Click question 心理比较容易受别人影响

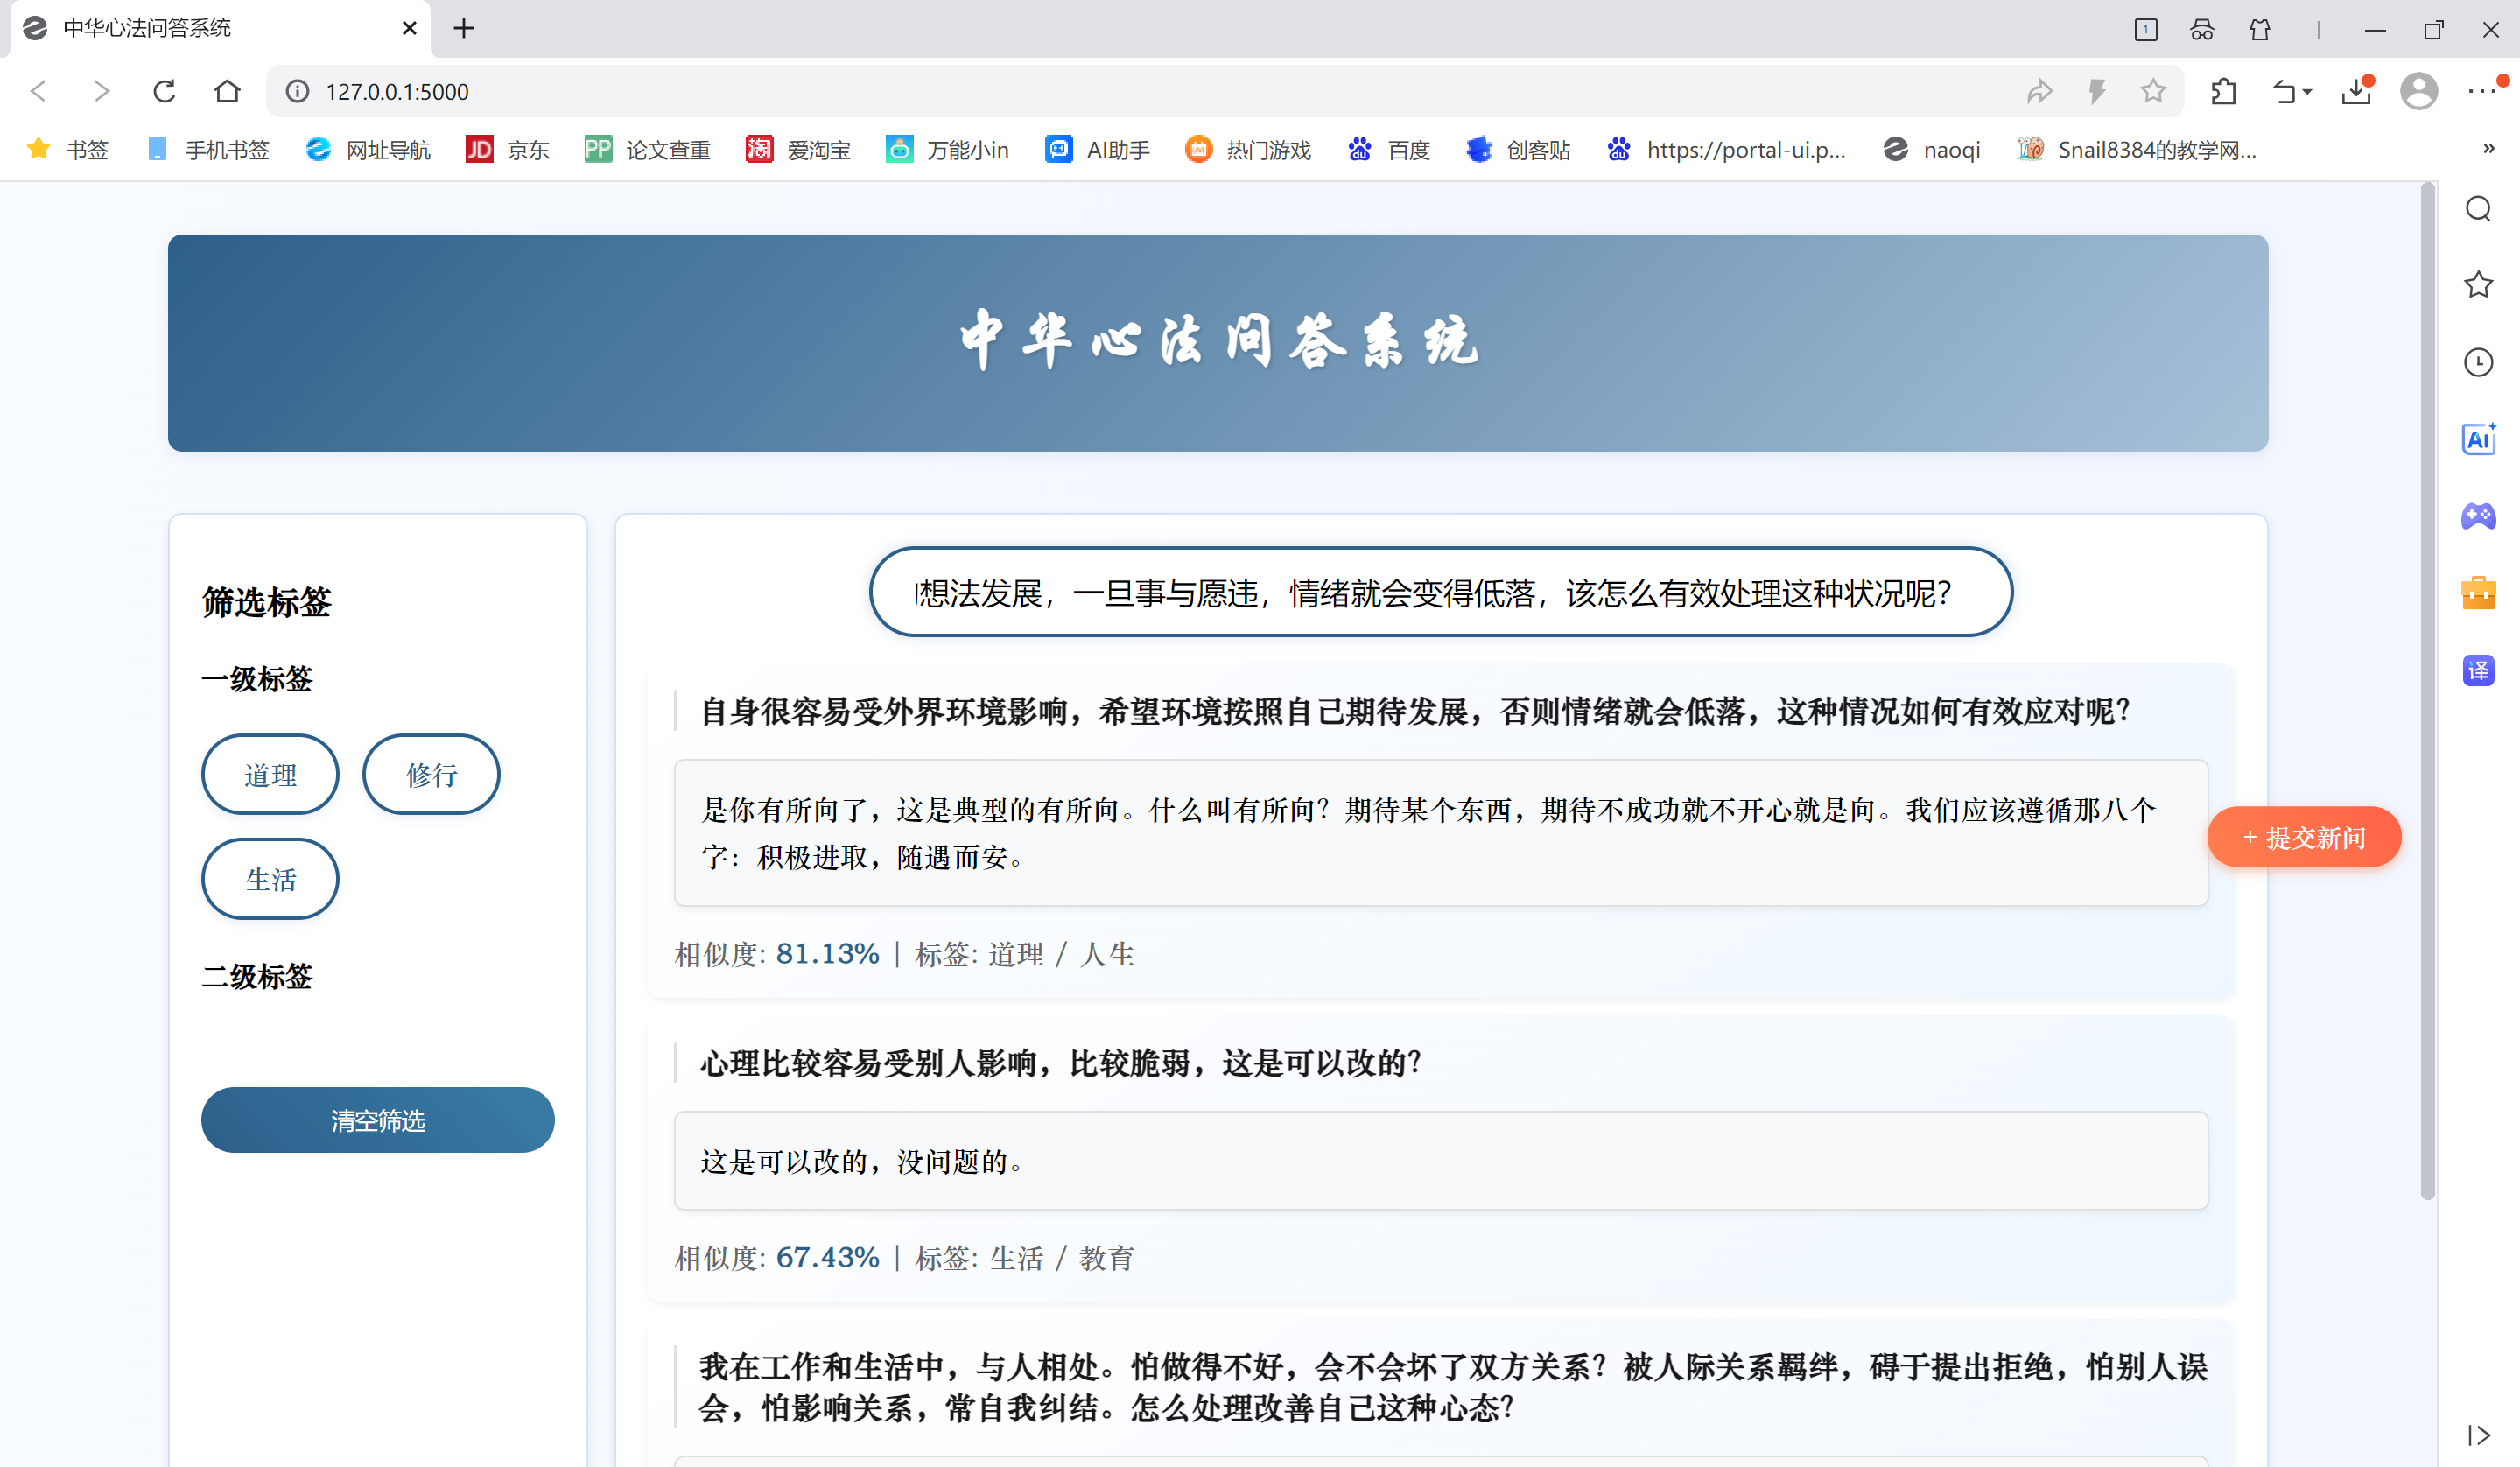1060,1063
